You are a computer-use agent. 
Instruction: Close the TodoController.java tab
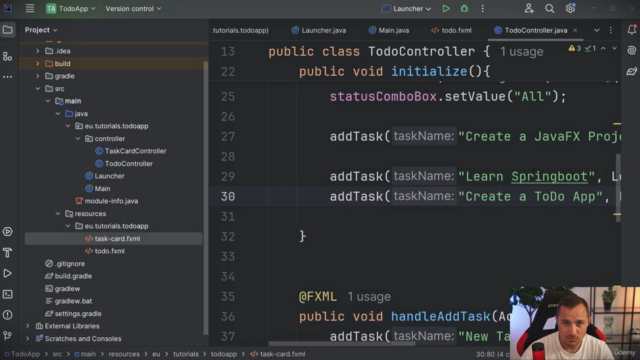click(575, 30)
